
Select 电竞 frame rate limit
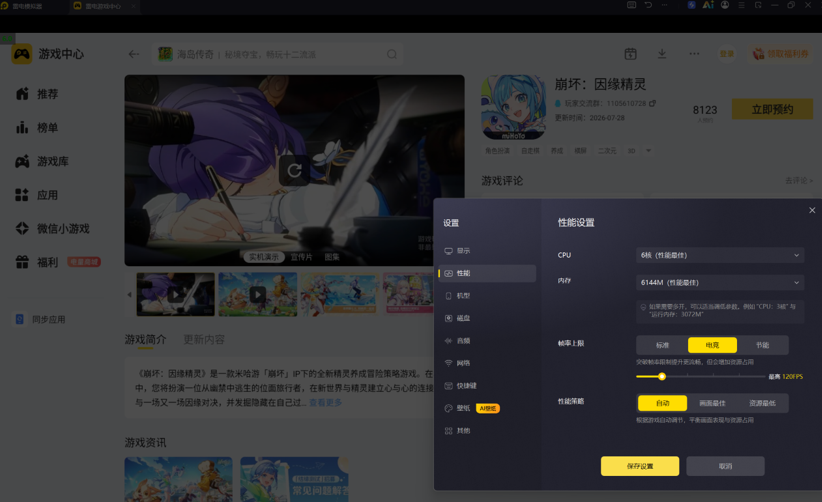click(712, 345)
